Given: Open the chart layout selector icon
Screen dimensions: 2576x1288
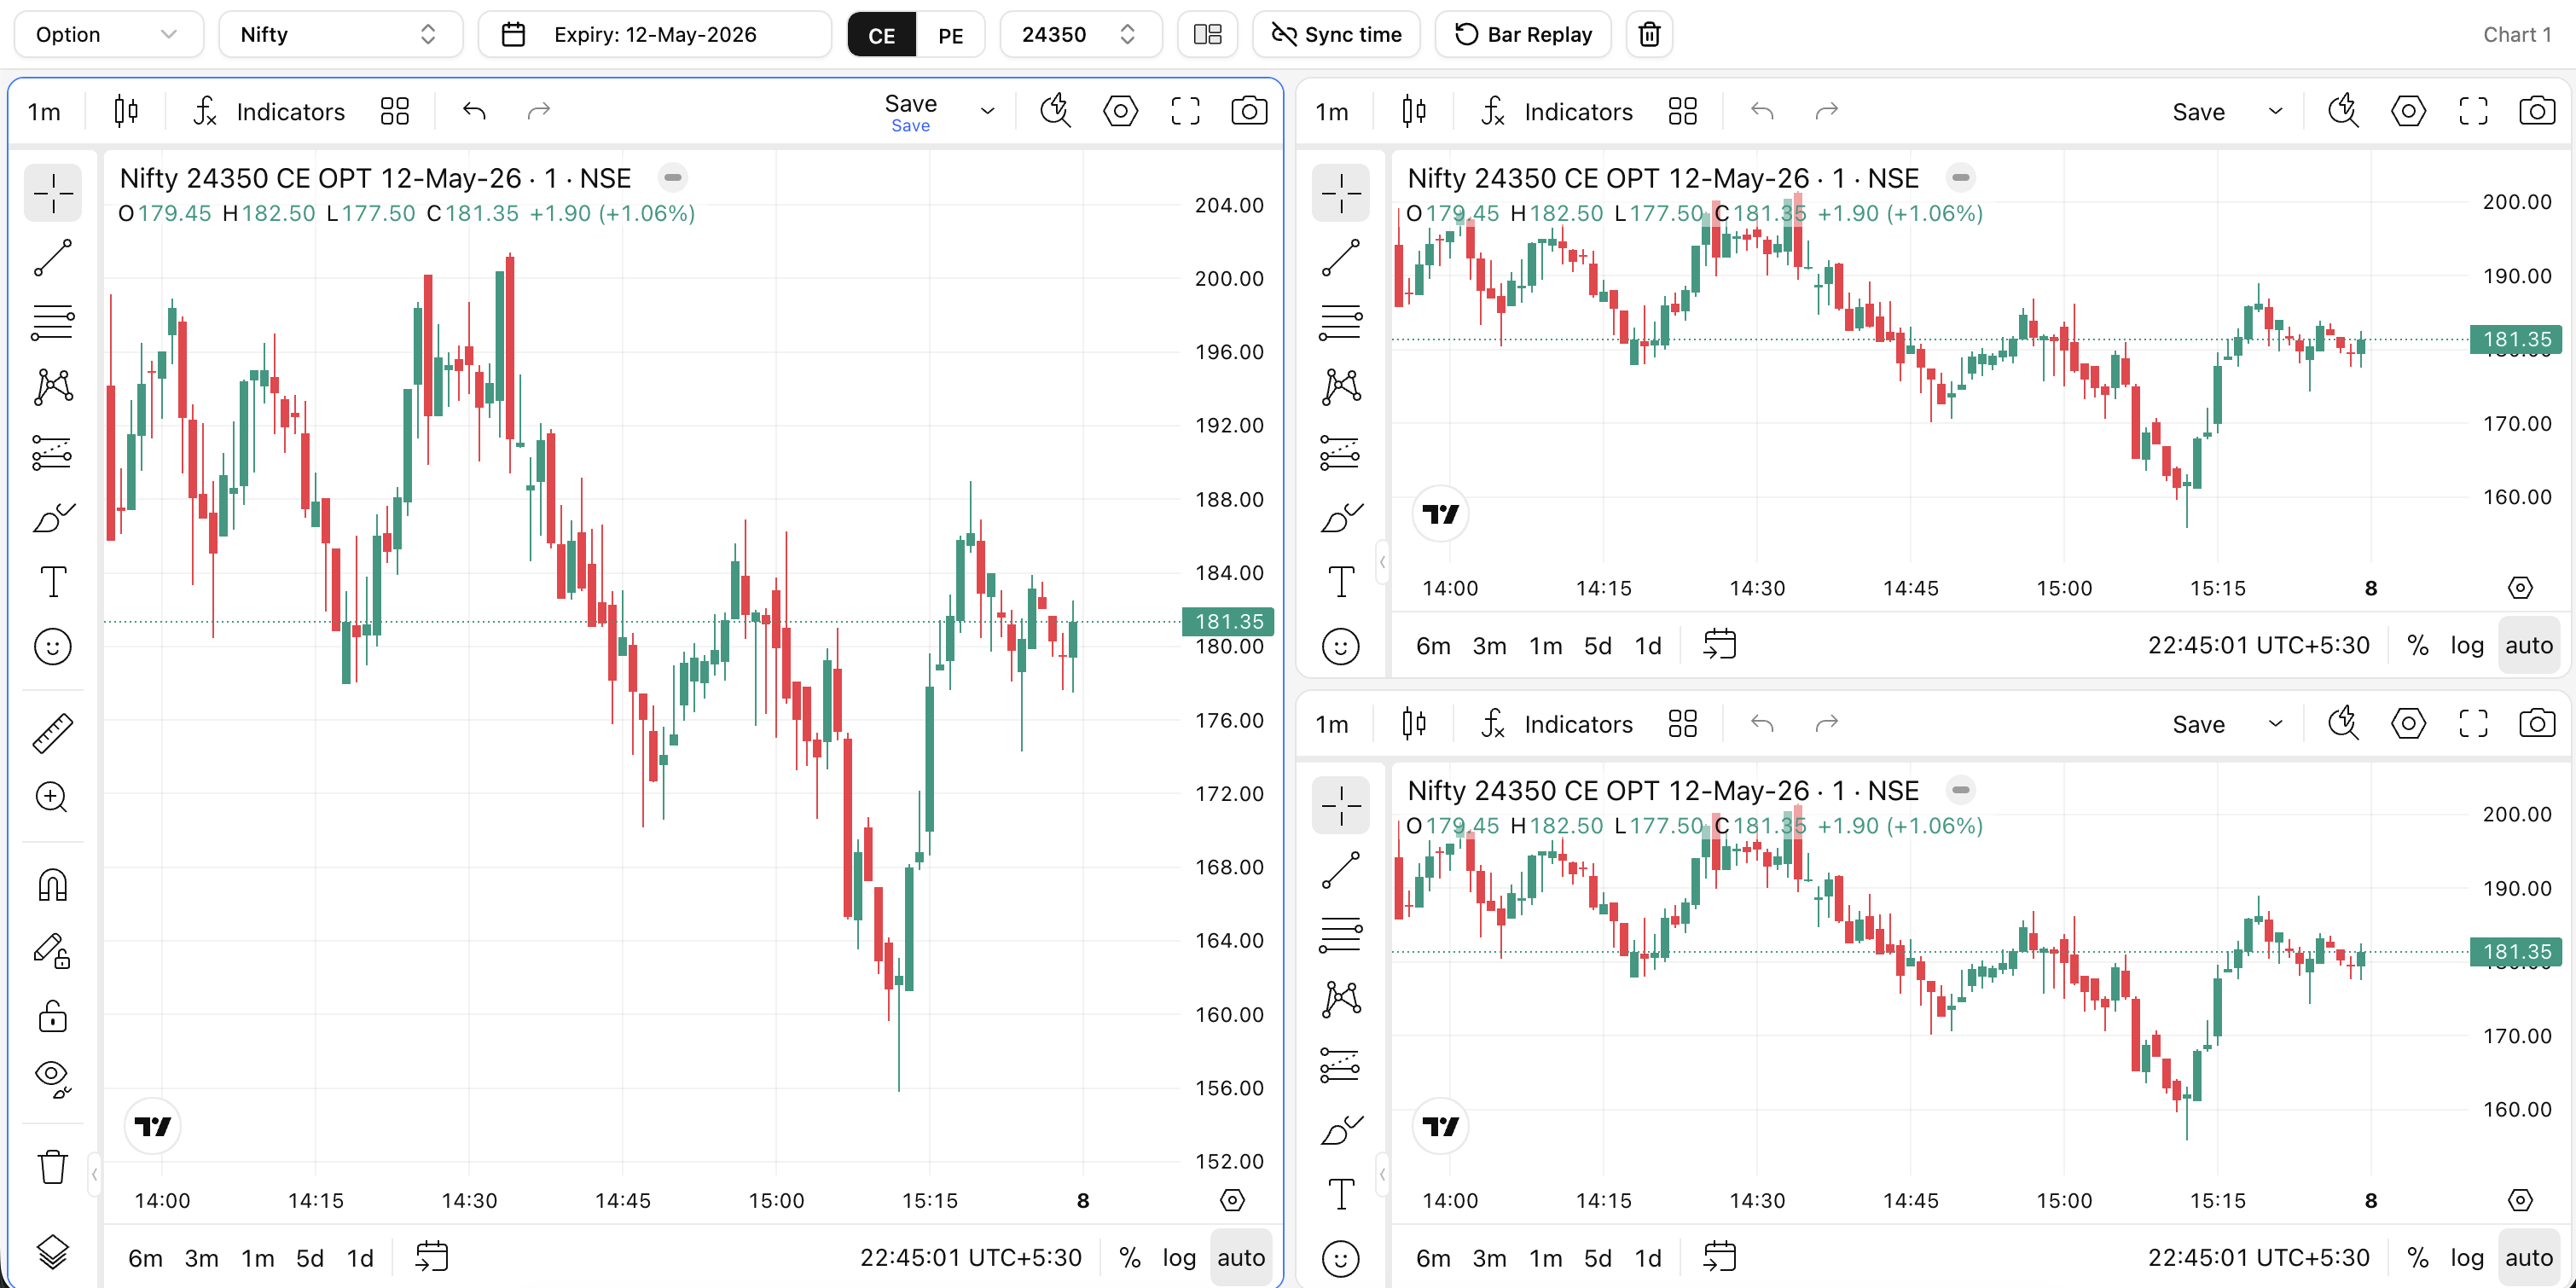Looking at the screenshot, I should tap(1208, 34).
